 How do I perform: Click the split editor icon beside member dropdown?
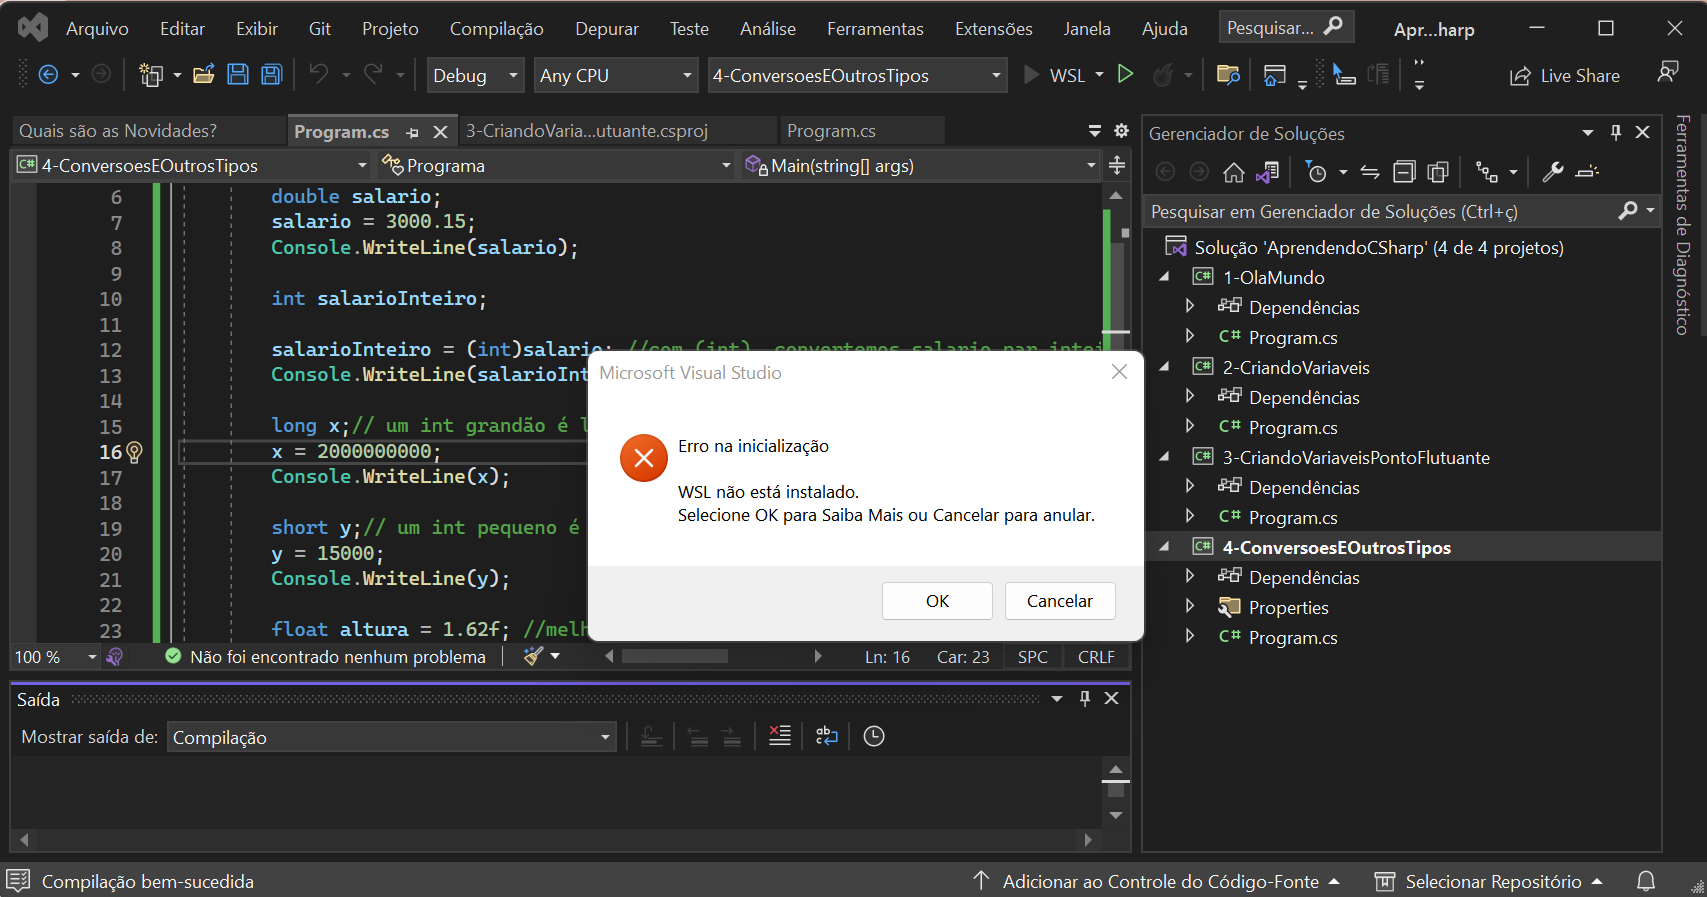pyautogui.click(x=1117, y=165)
